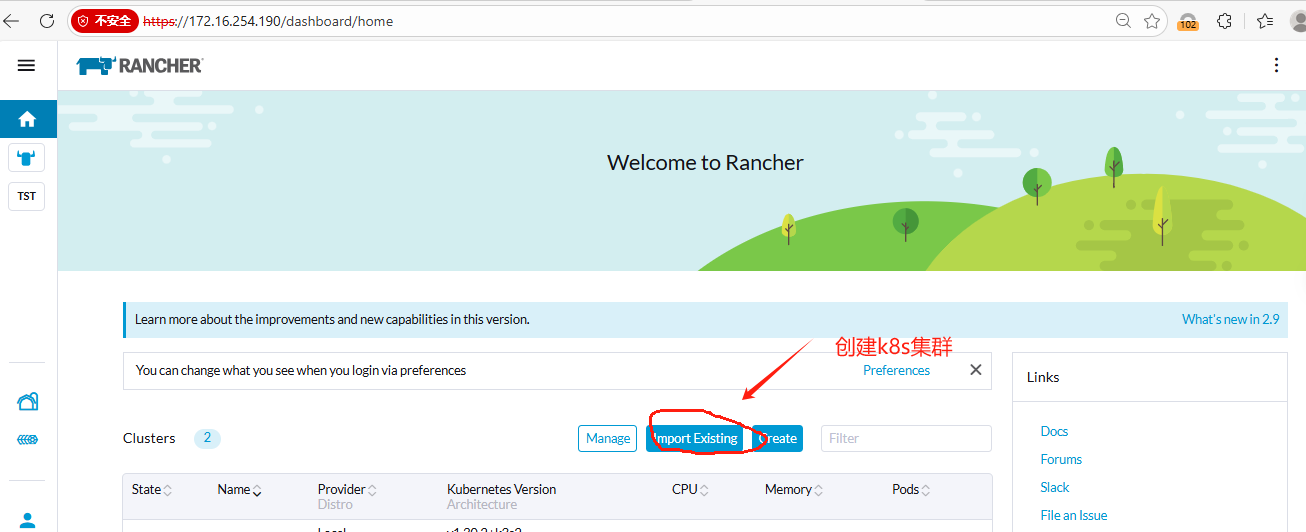Sort clusters by State column
Screen dimensions: 1306x532
pos(152,489)
